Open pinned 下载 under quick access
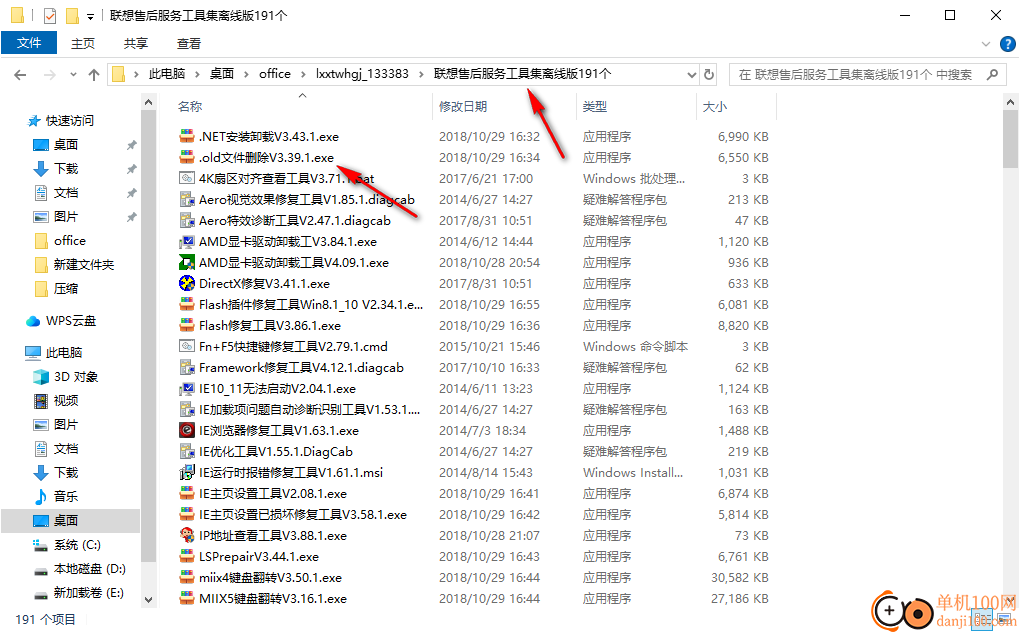1020x632 pixels. (x=66, y=169)
